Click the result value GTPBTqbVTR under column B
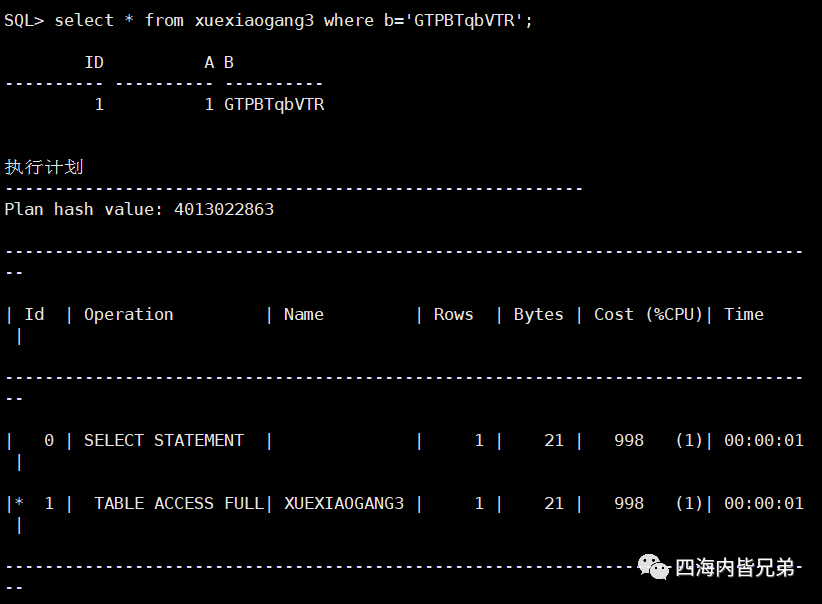The height and width of the screenshot is (604, 822). click(274, 105)
